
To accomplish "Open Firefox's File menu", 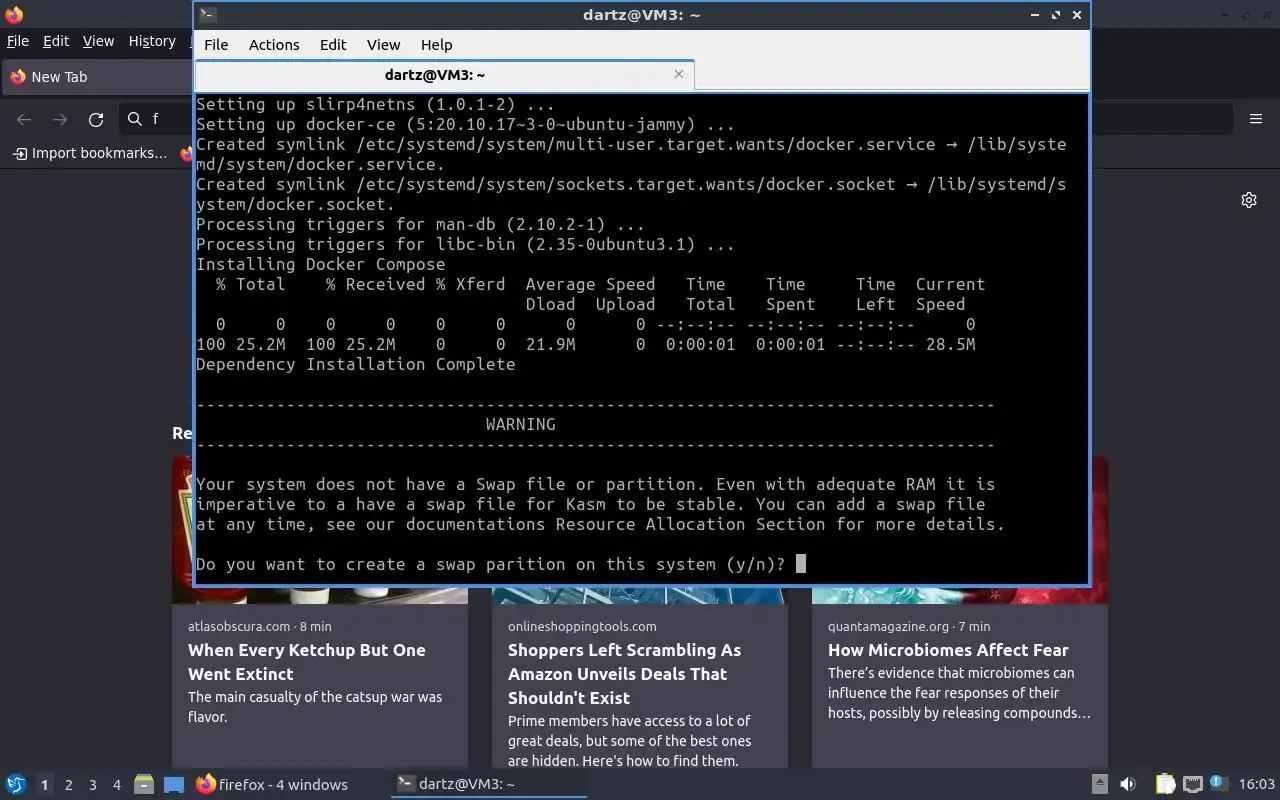I will coord(18,41).
